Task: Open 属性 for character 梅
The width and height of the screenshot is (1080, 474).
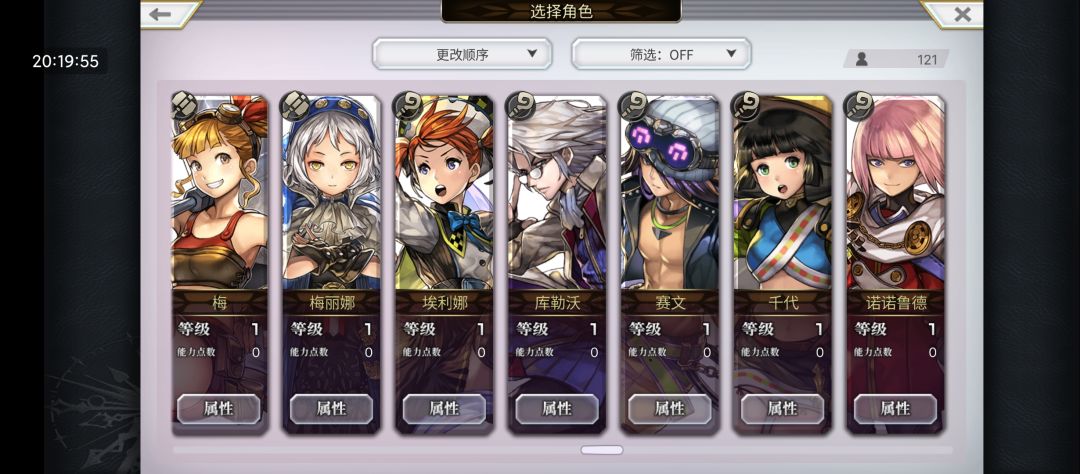Action: (219, 409)
